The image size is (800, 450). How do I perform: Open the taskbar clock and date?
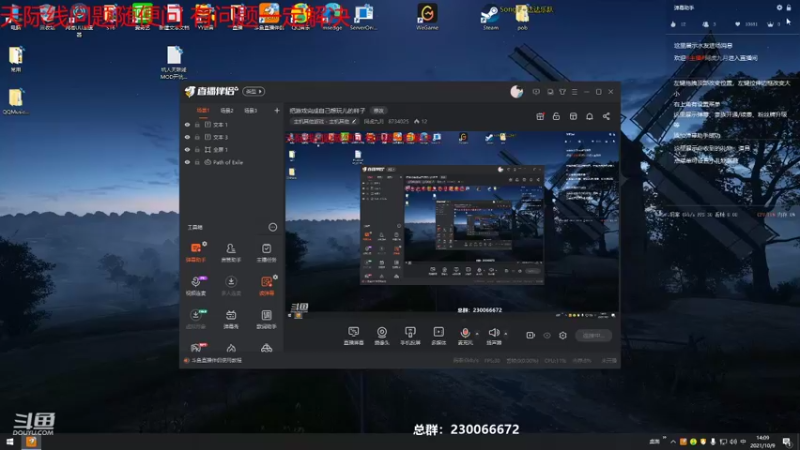pyautogui.click(x=763, y=441)
